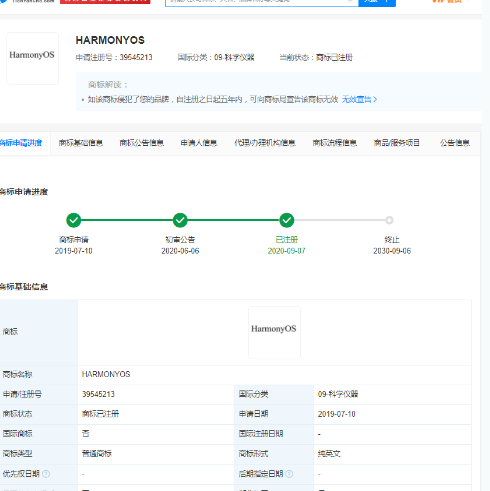Click the red banner at page top
The image size is (490, 491).
(105, 2)
